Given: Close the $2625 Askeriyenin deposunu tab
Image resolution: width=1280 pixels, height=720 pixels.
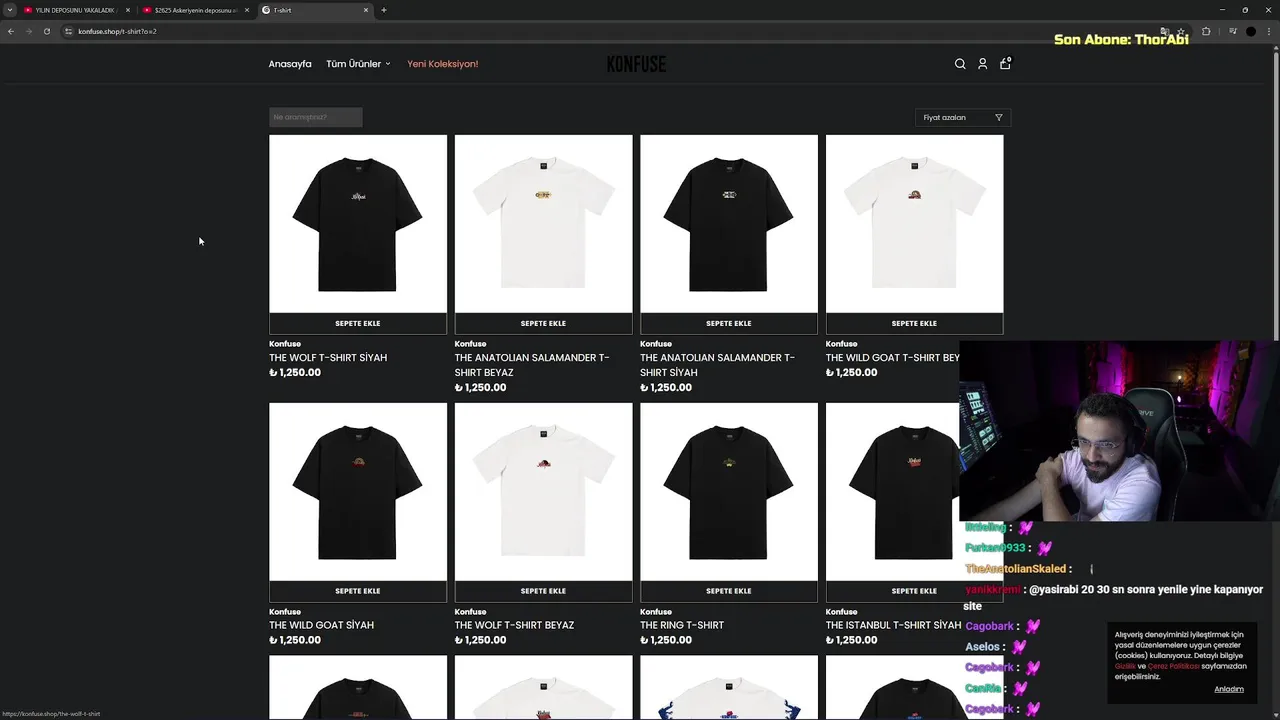Looking at the screenshot, I should pos(247,10).
